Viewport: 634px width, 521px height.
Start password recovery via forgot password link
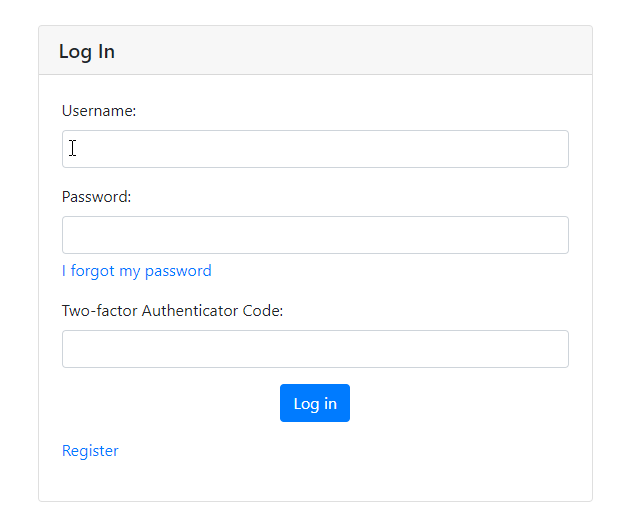[x=137, y=271]
